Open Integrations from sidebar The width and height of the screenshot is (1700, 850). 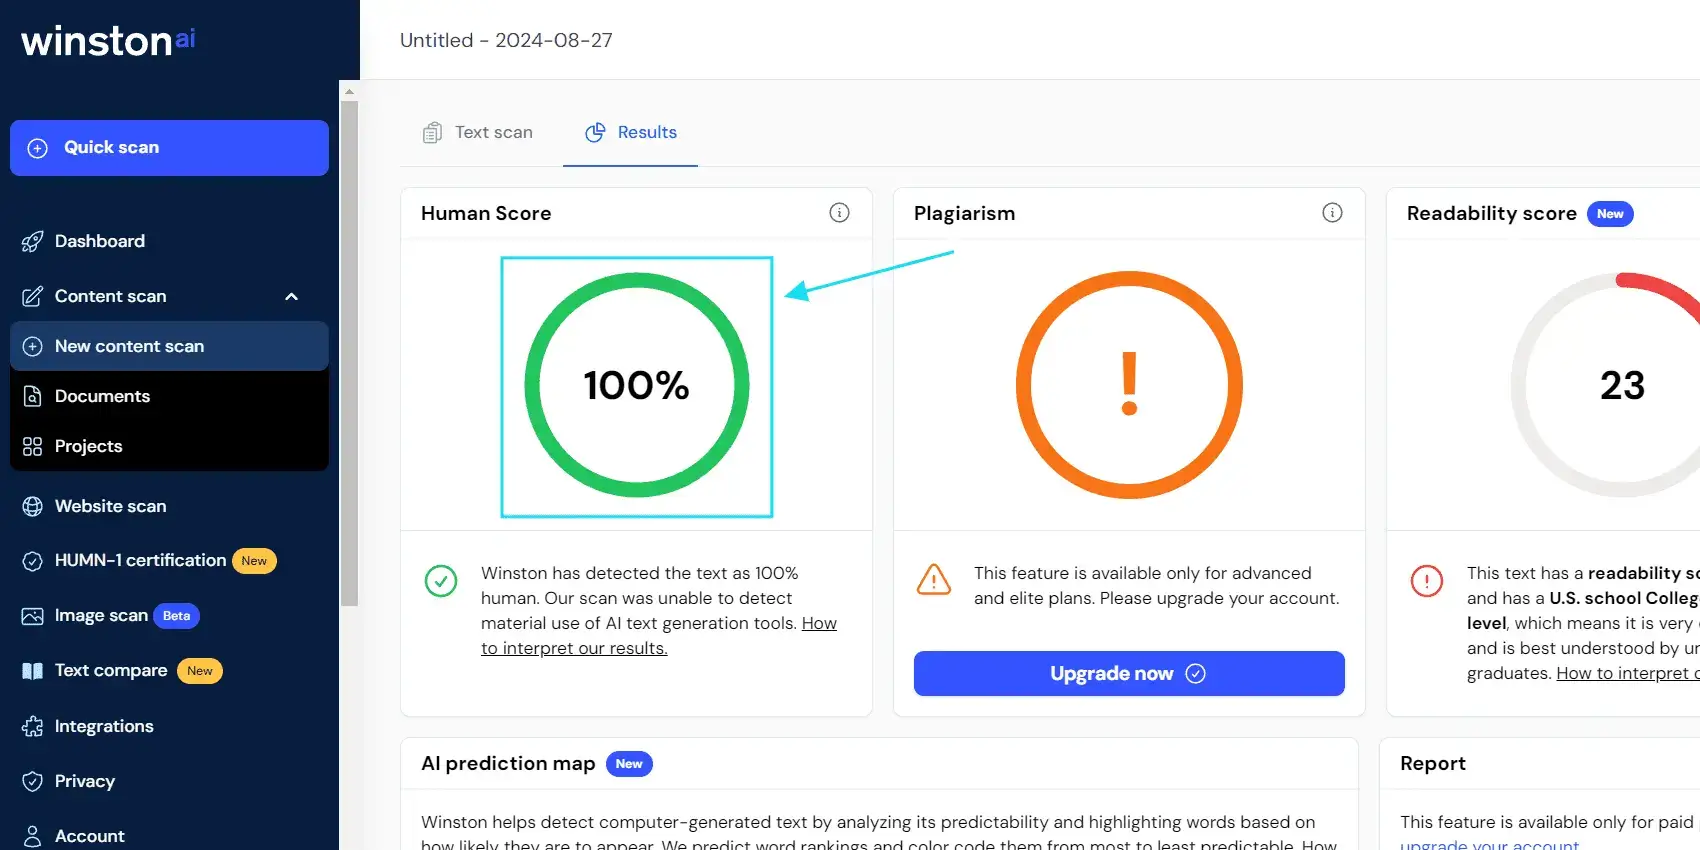click(104, 726)
